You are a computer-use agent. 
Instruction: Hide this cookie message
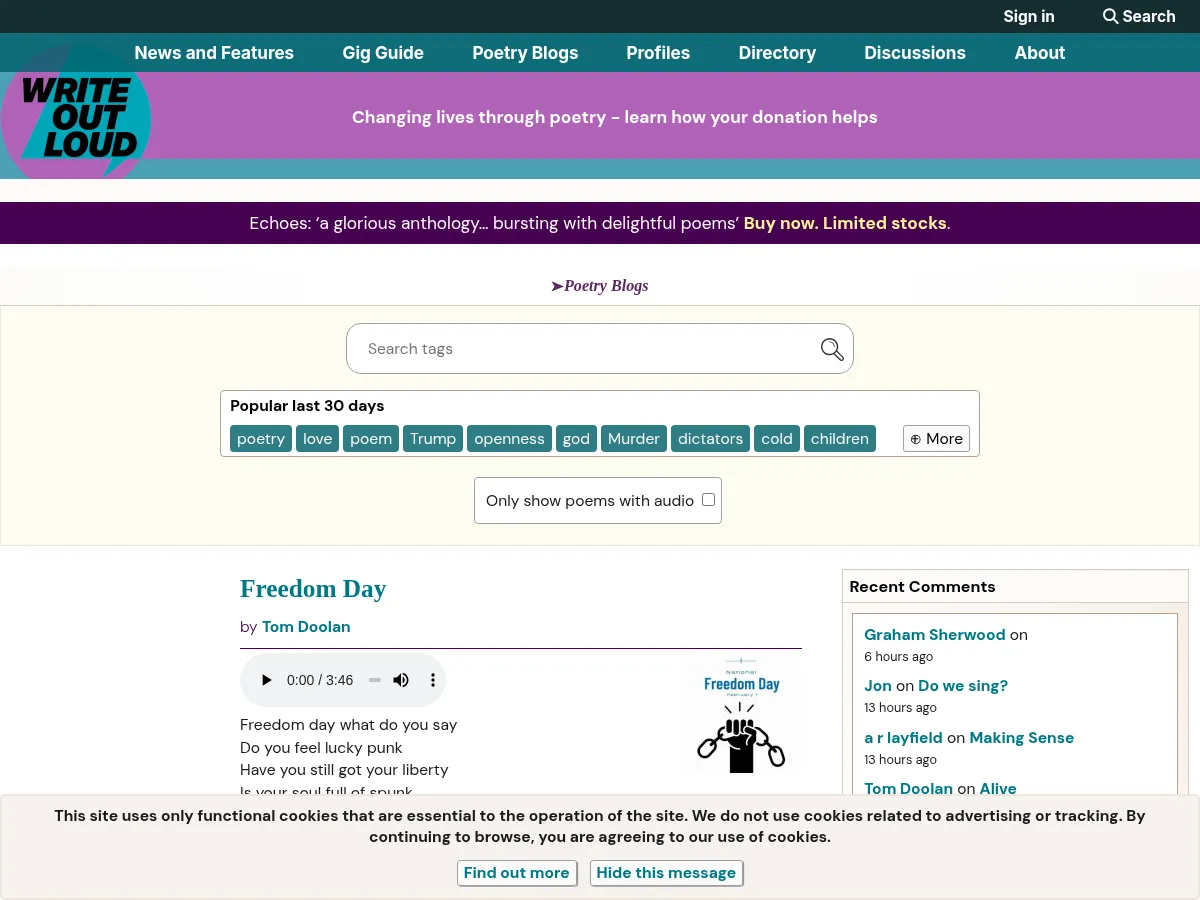pos(666,873)
